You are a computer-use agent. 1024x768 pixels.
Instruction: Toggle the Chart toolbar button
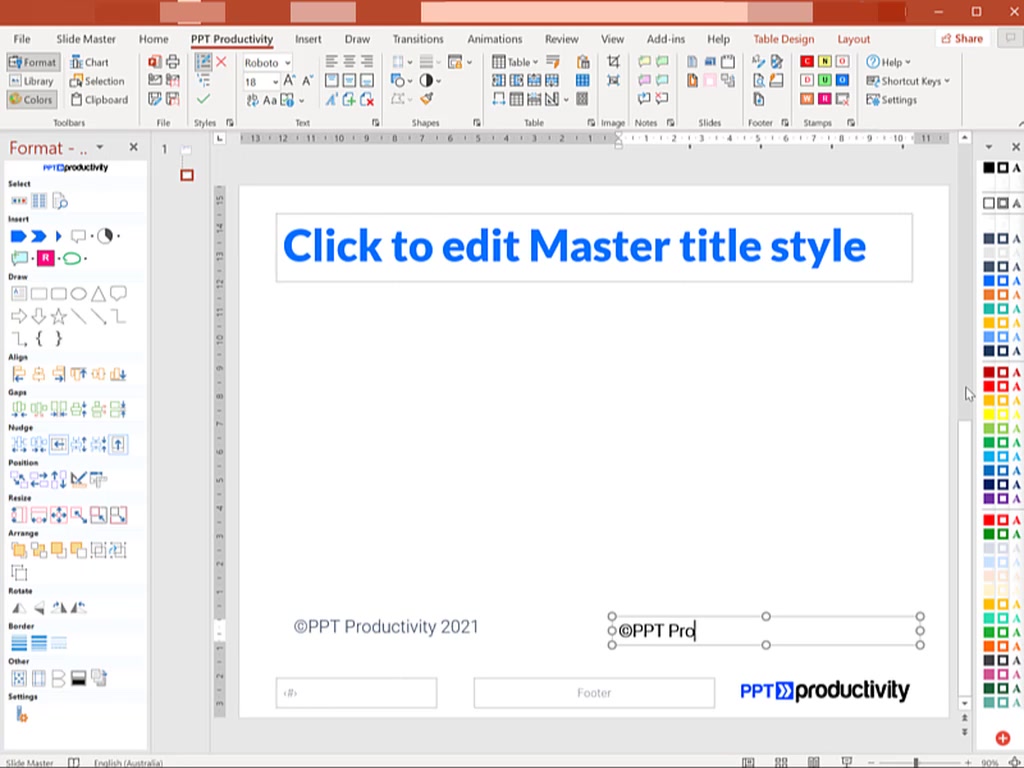(89, 63)
